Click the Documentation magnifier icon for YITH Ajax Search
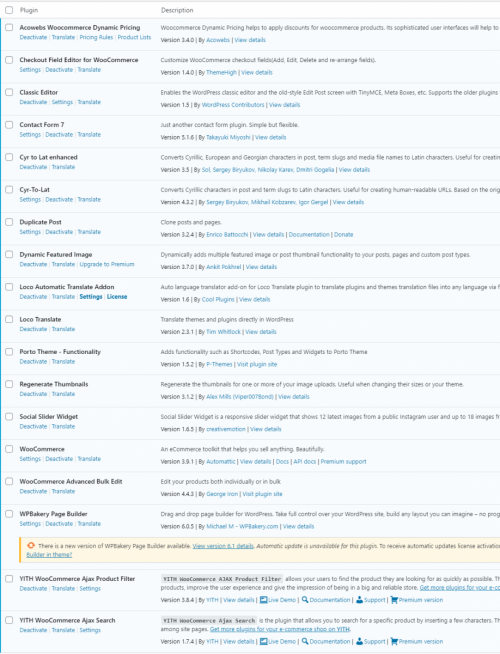The image size is (500, 654). (x=305, y=641)
